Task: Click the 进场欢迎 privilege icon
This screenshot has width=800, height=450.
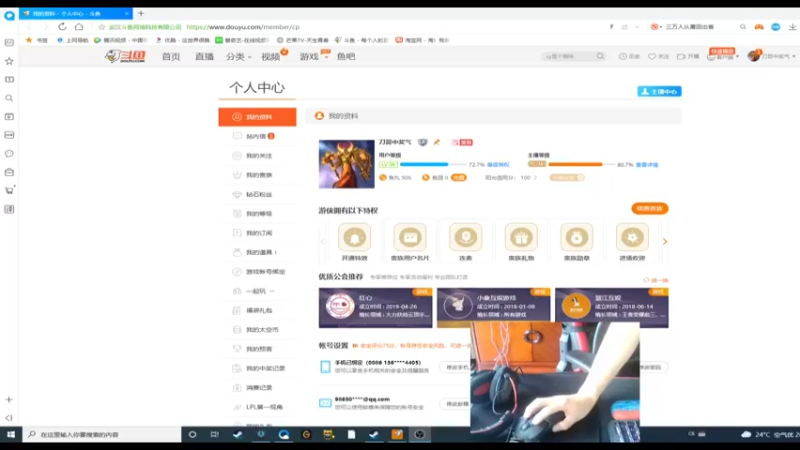Action: (632, 237)
